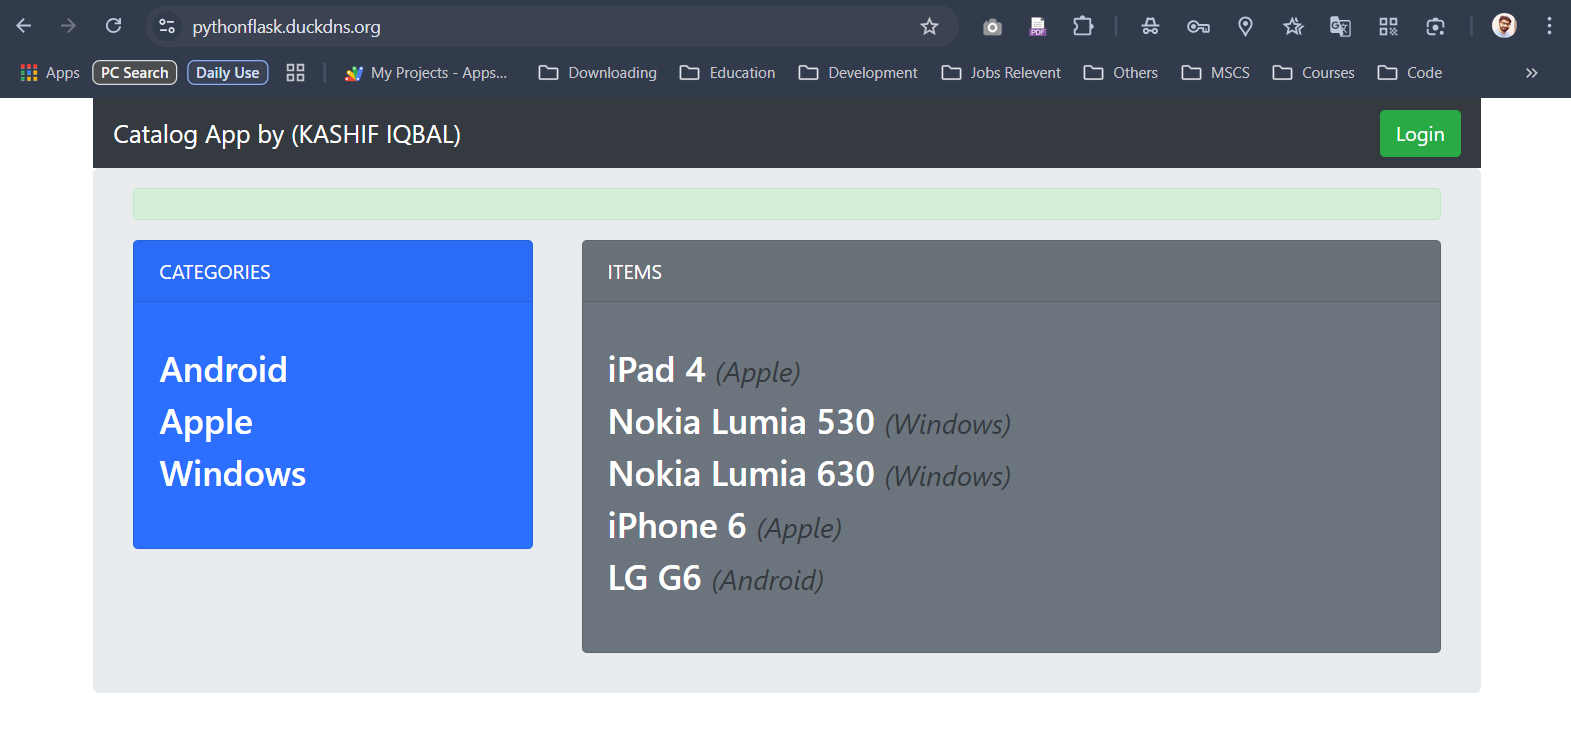The height and width of the screenshot is (747, 1571).
Task: Open the PDF extension icon
Action: tap(1038, 27)
